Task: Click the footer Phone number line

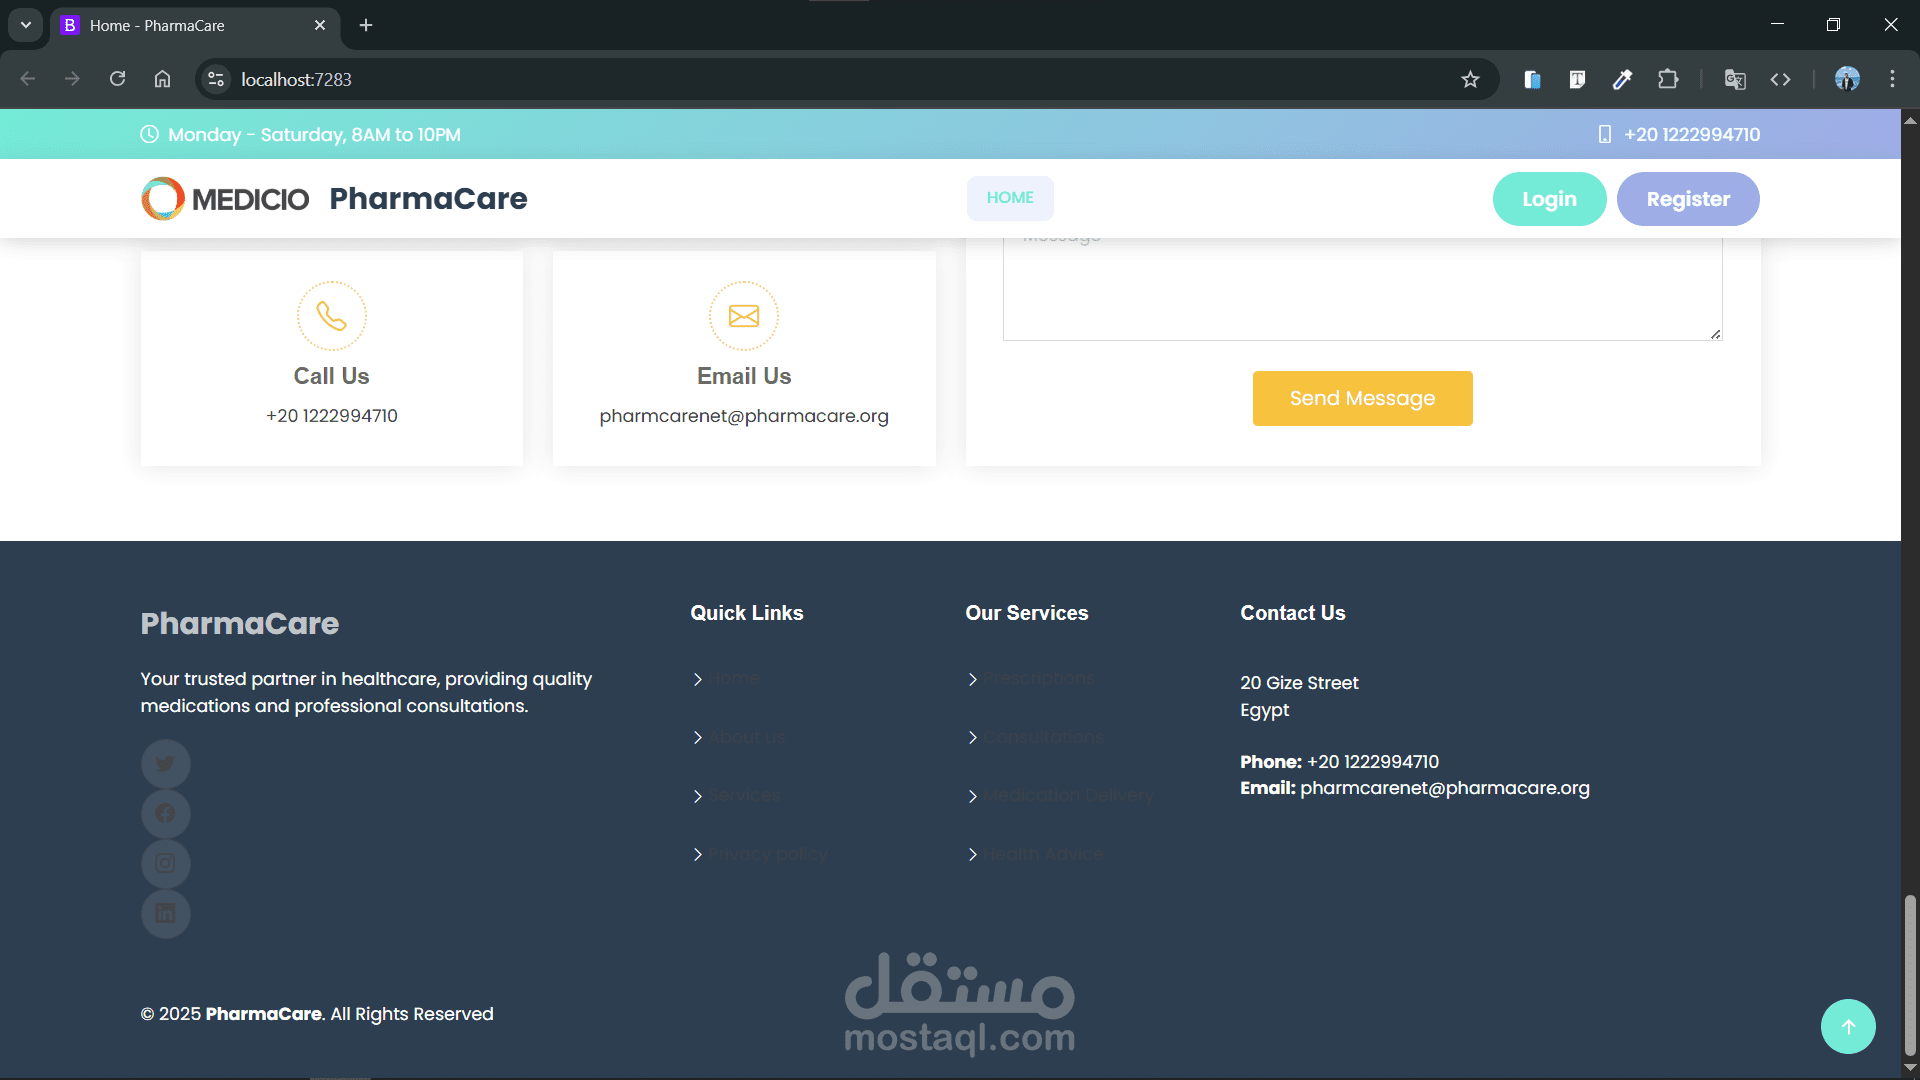Action: pos(1340,762)
